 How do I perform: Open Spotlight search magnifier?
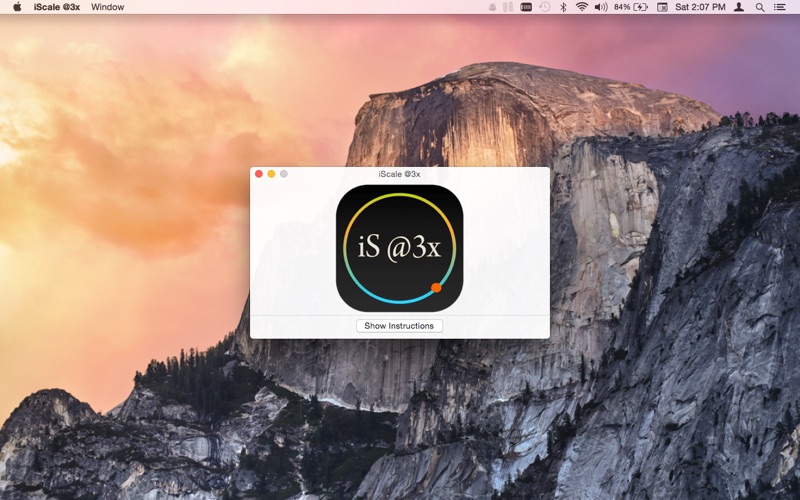click(760, 7)
